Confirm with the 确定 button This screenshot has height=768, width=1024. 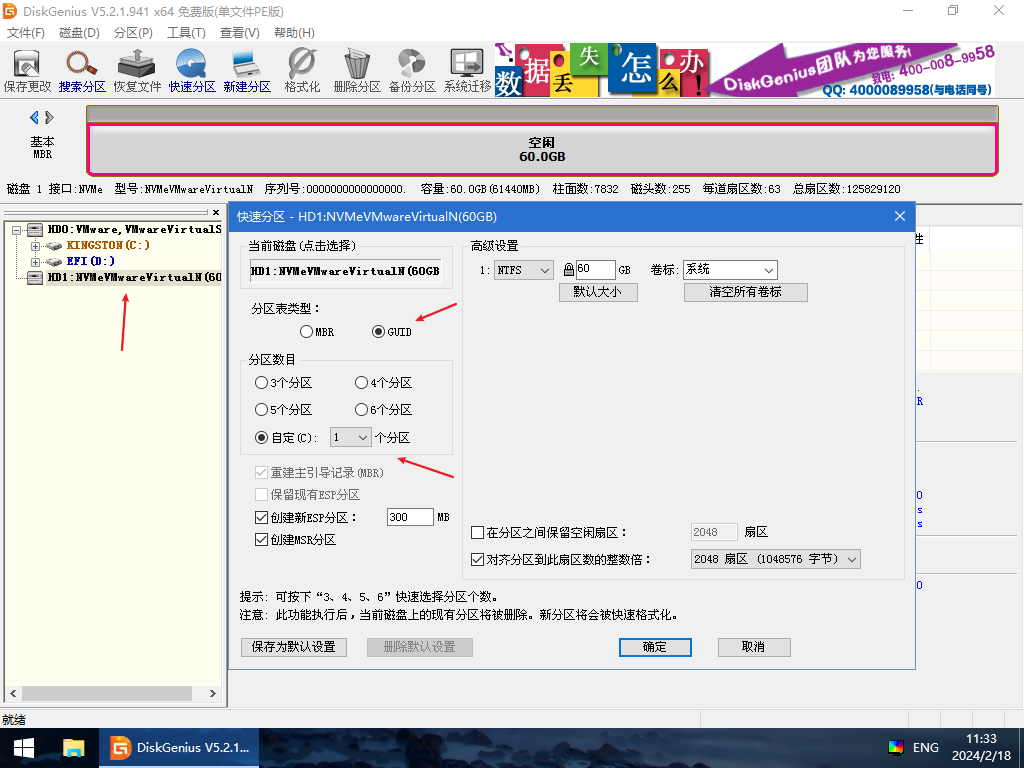[654, 647]
